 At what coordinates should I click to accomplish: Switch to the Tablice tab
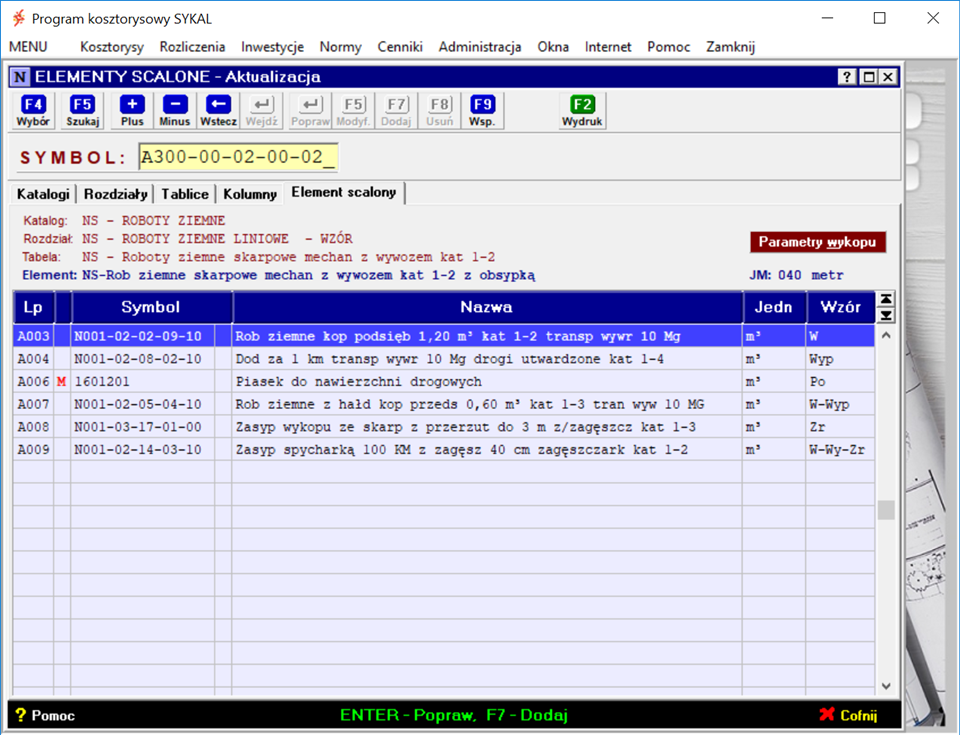pos(185,194)
